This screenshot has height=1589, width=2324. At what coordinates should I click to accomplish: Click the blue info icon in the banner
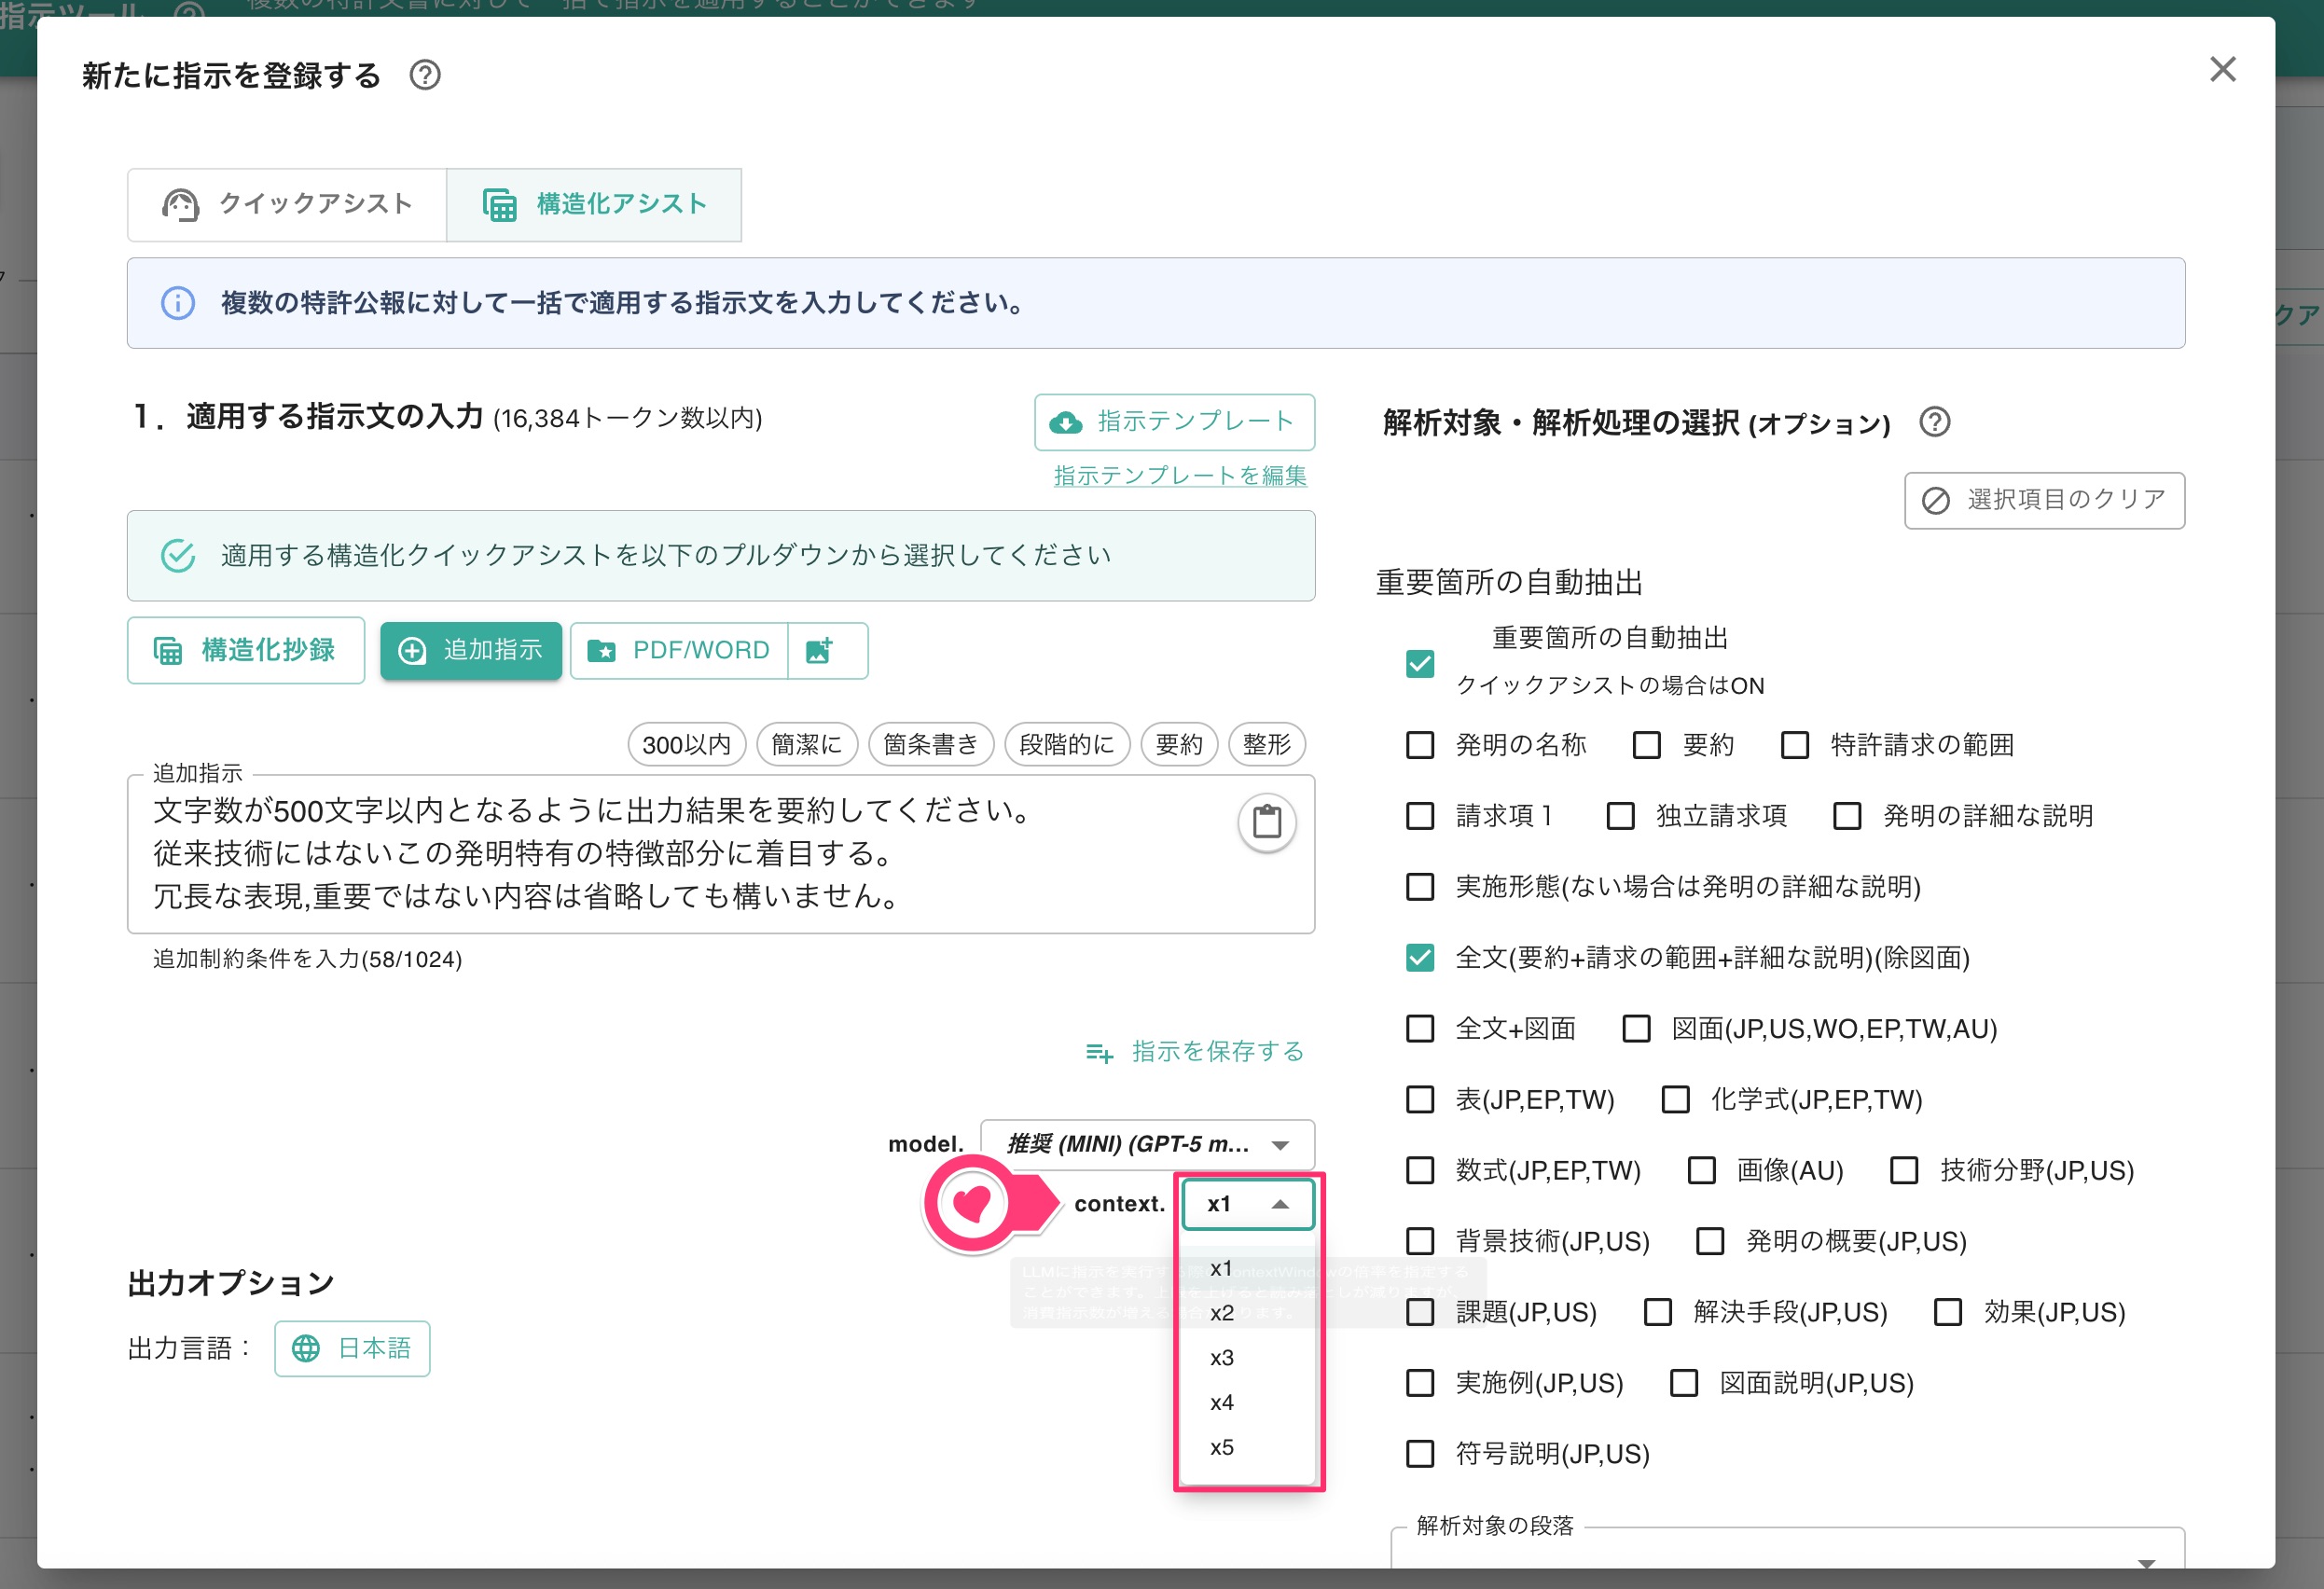(x=178, y=303)
